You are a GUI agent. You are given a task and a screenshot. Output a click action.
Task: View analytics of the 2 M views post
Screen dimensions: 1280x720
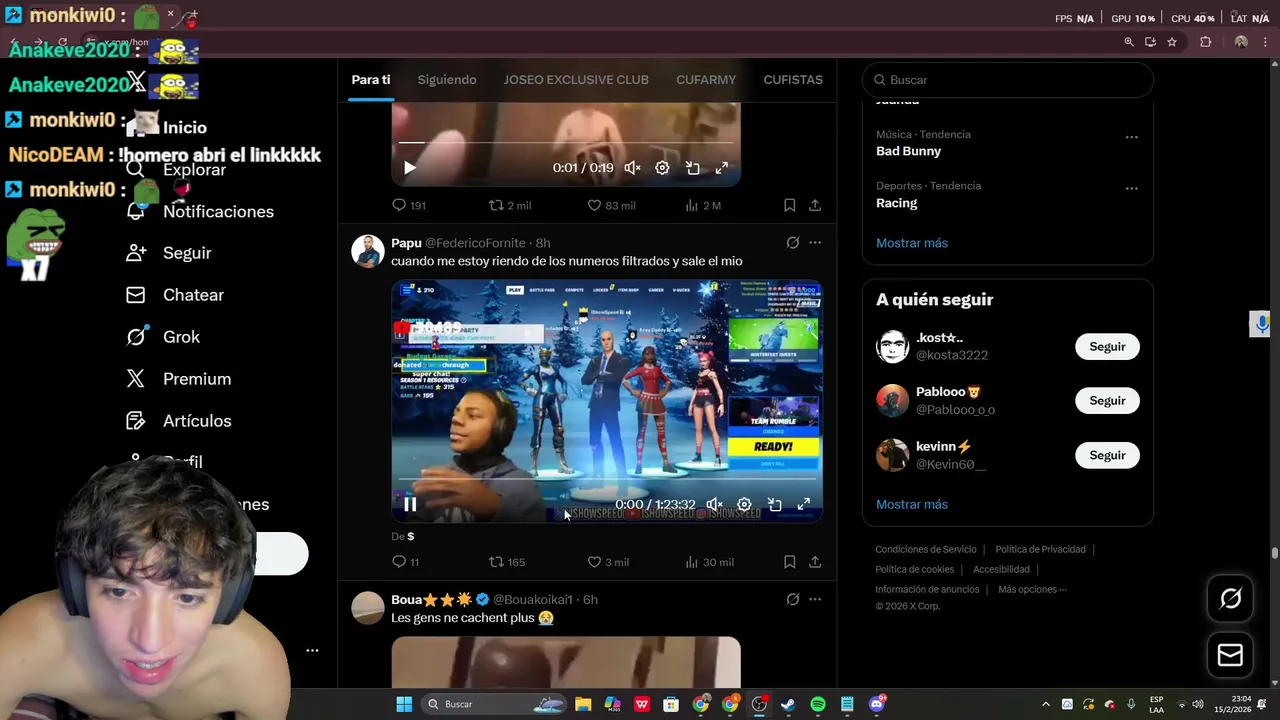tap(702, 205)
